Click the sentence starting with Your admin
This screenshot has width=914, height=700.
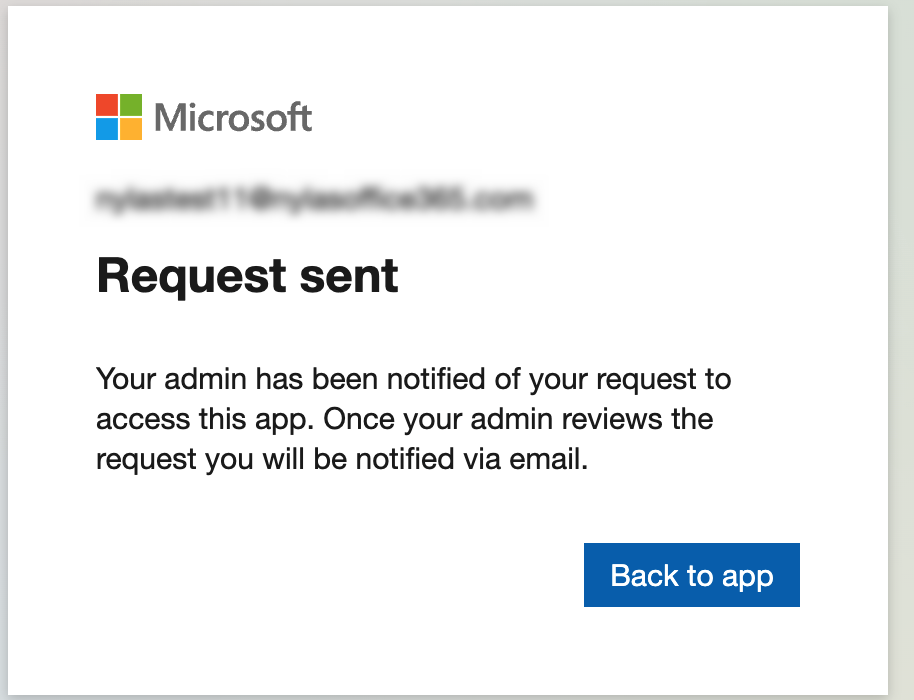click(412, 379)
